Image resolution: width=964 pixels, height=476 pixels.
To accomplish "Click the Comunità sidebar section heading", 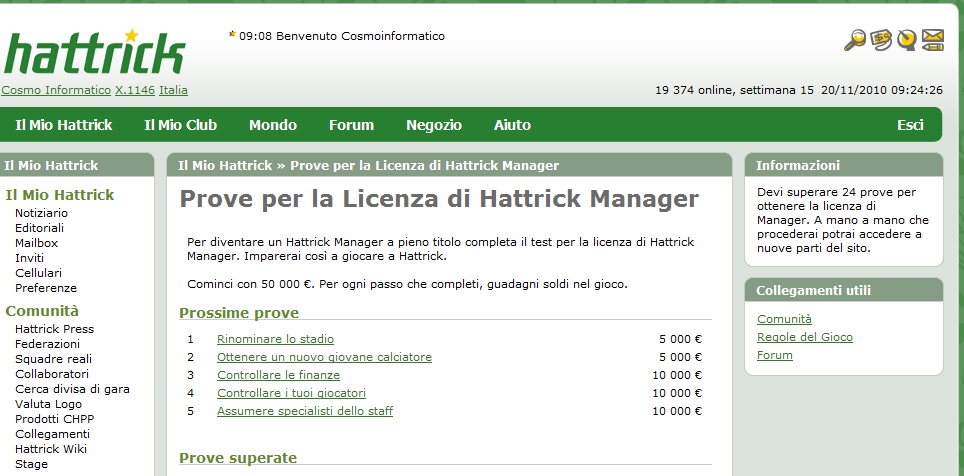I will (42, 311).
